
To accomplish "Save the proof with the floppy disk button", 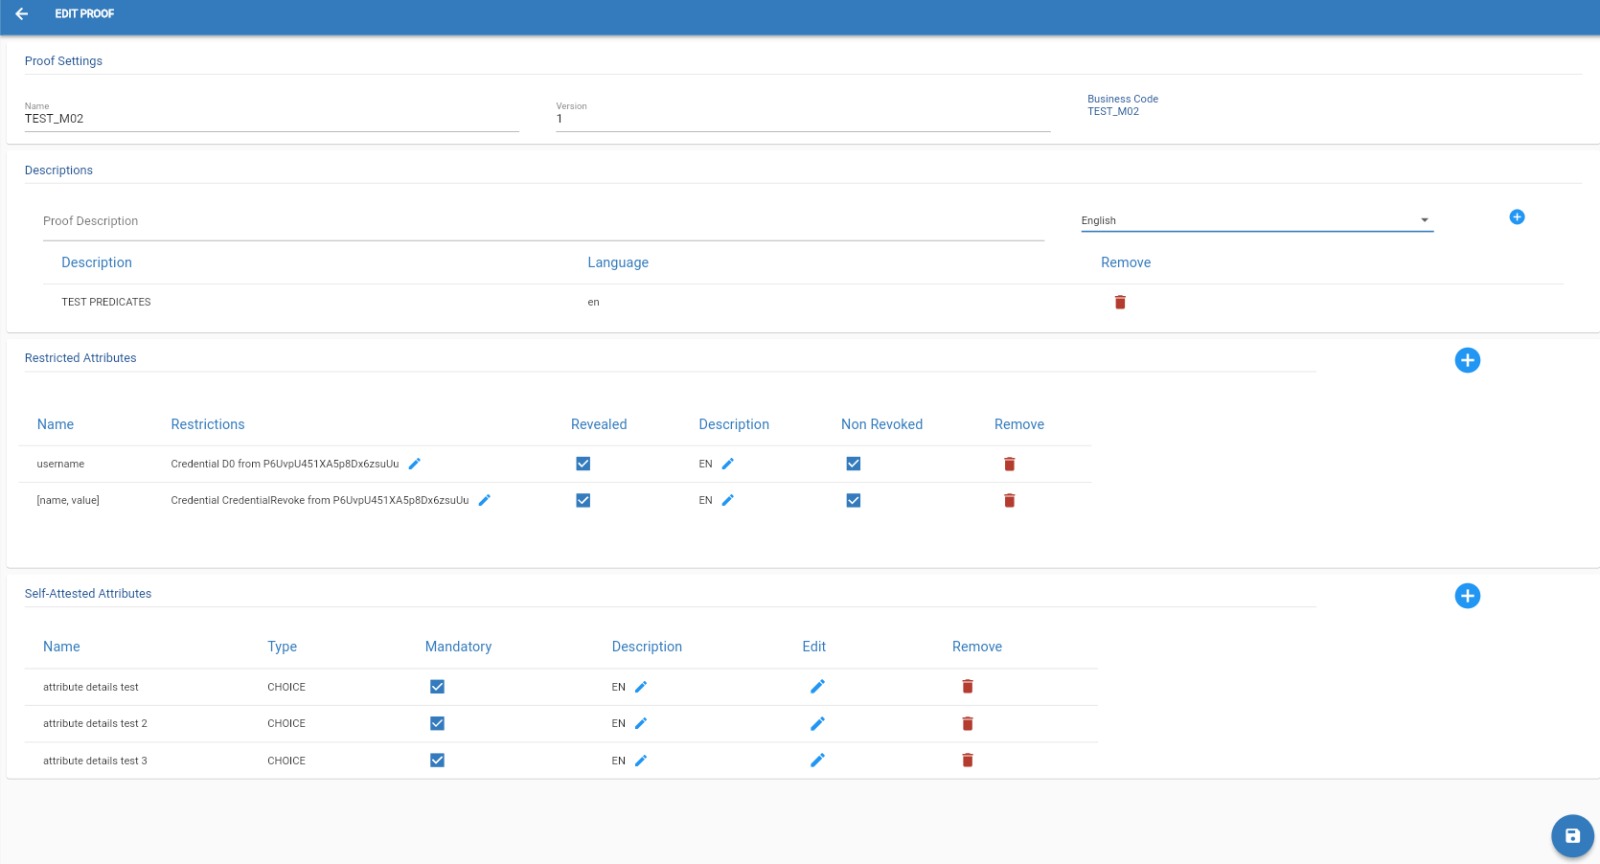I will [1572, 836].
